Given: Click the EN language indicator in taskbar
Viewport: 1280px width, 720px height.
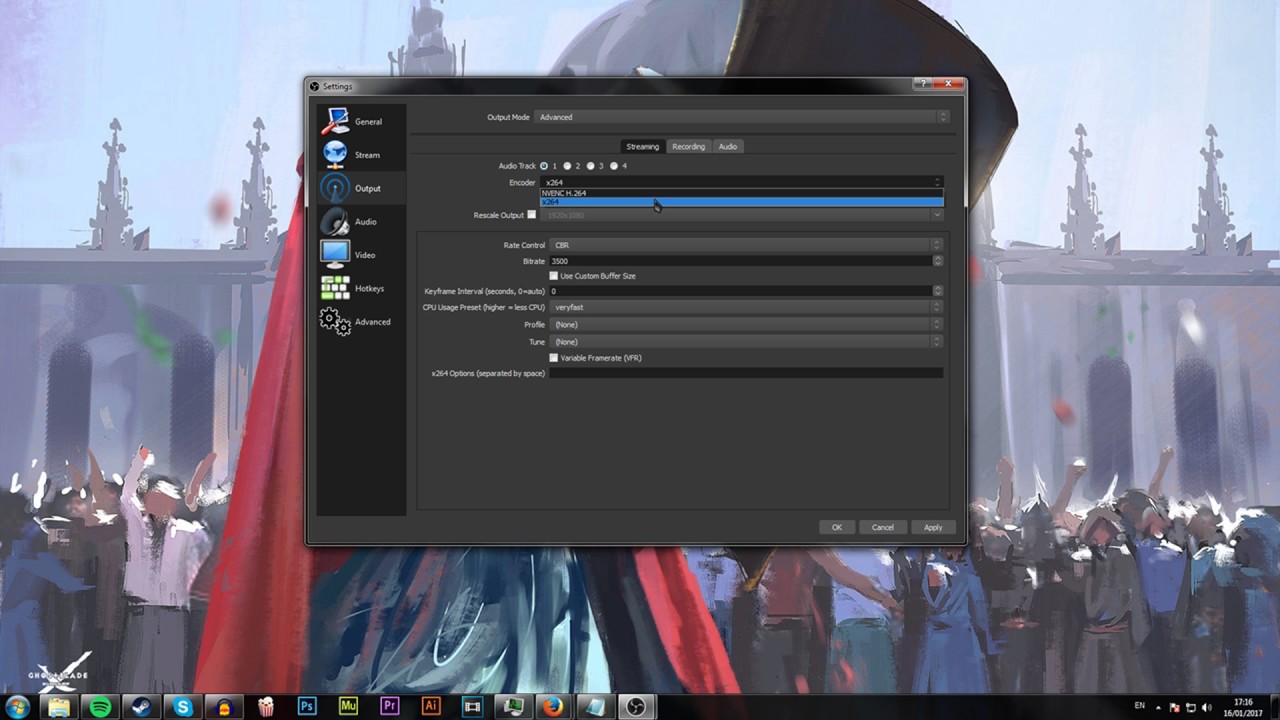Looking at the screenshot, I should click(1140, 706).
